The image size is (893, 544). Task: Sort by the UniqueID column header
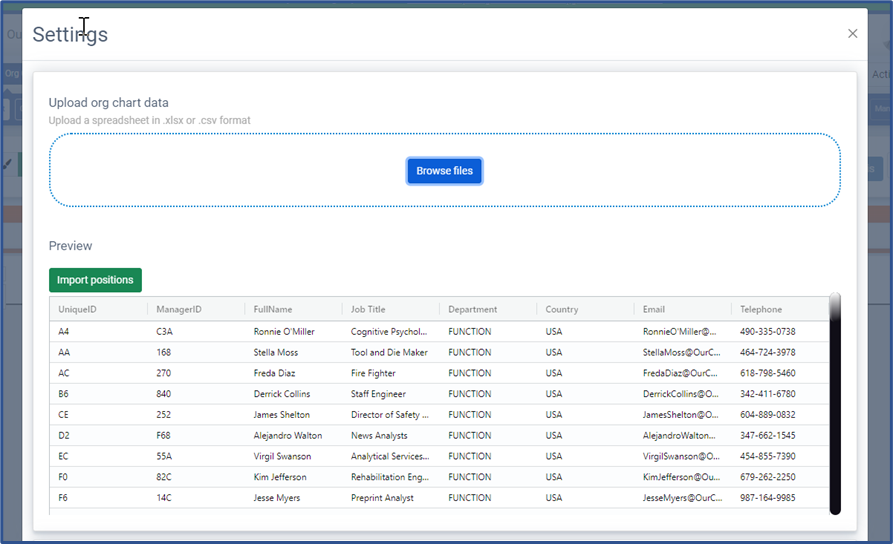click(78, 310)
